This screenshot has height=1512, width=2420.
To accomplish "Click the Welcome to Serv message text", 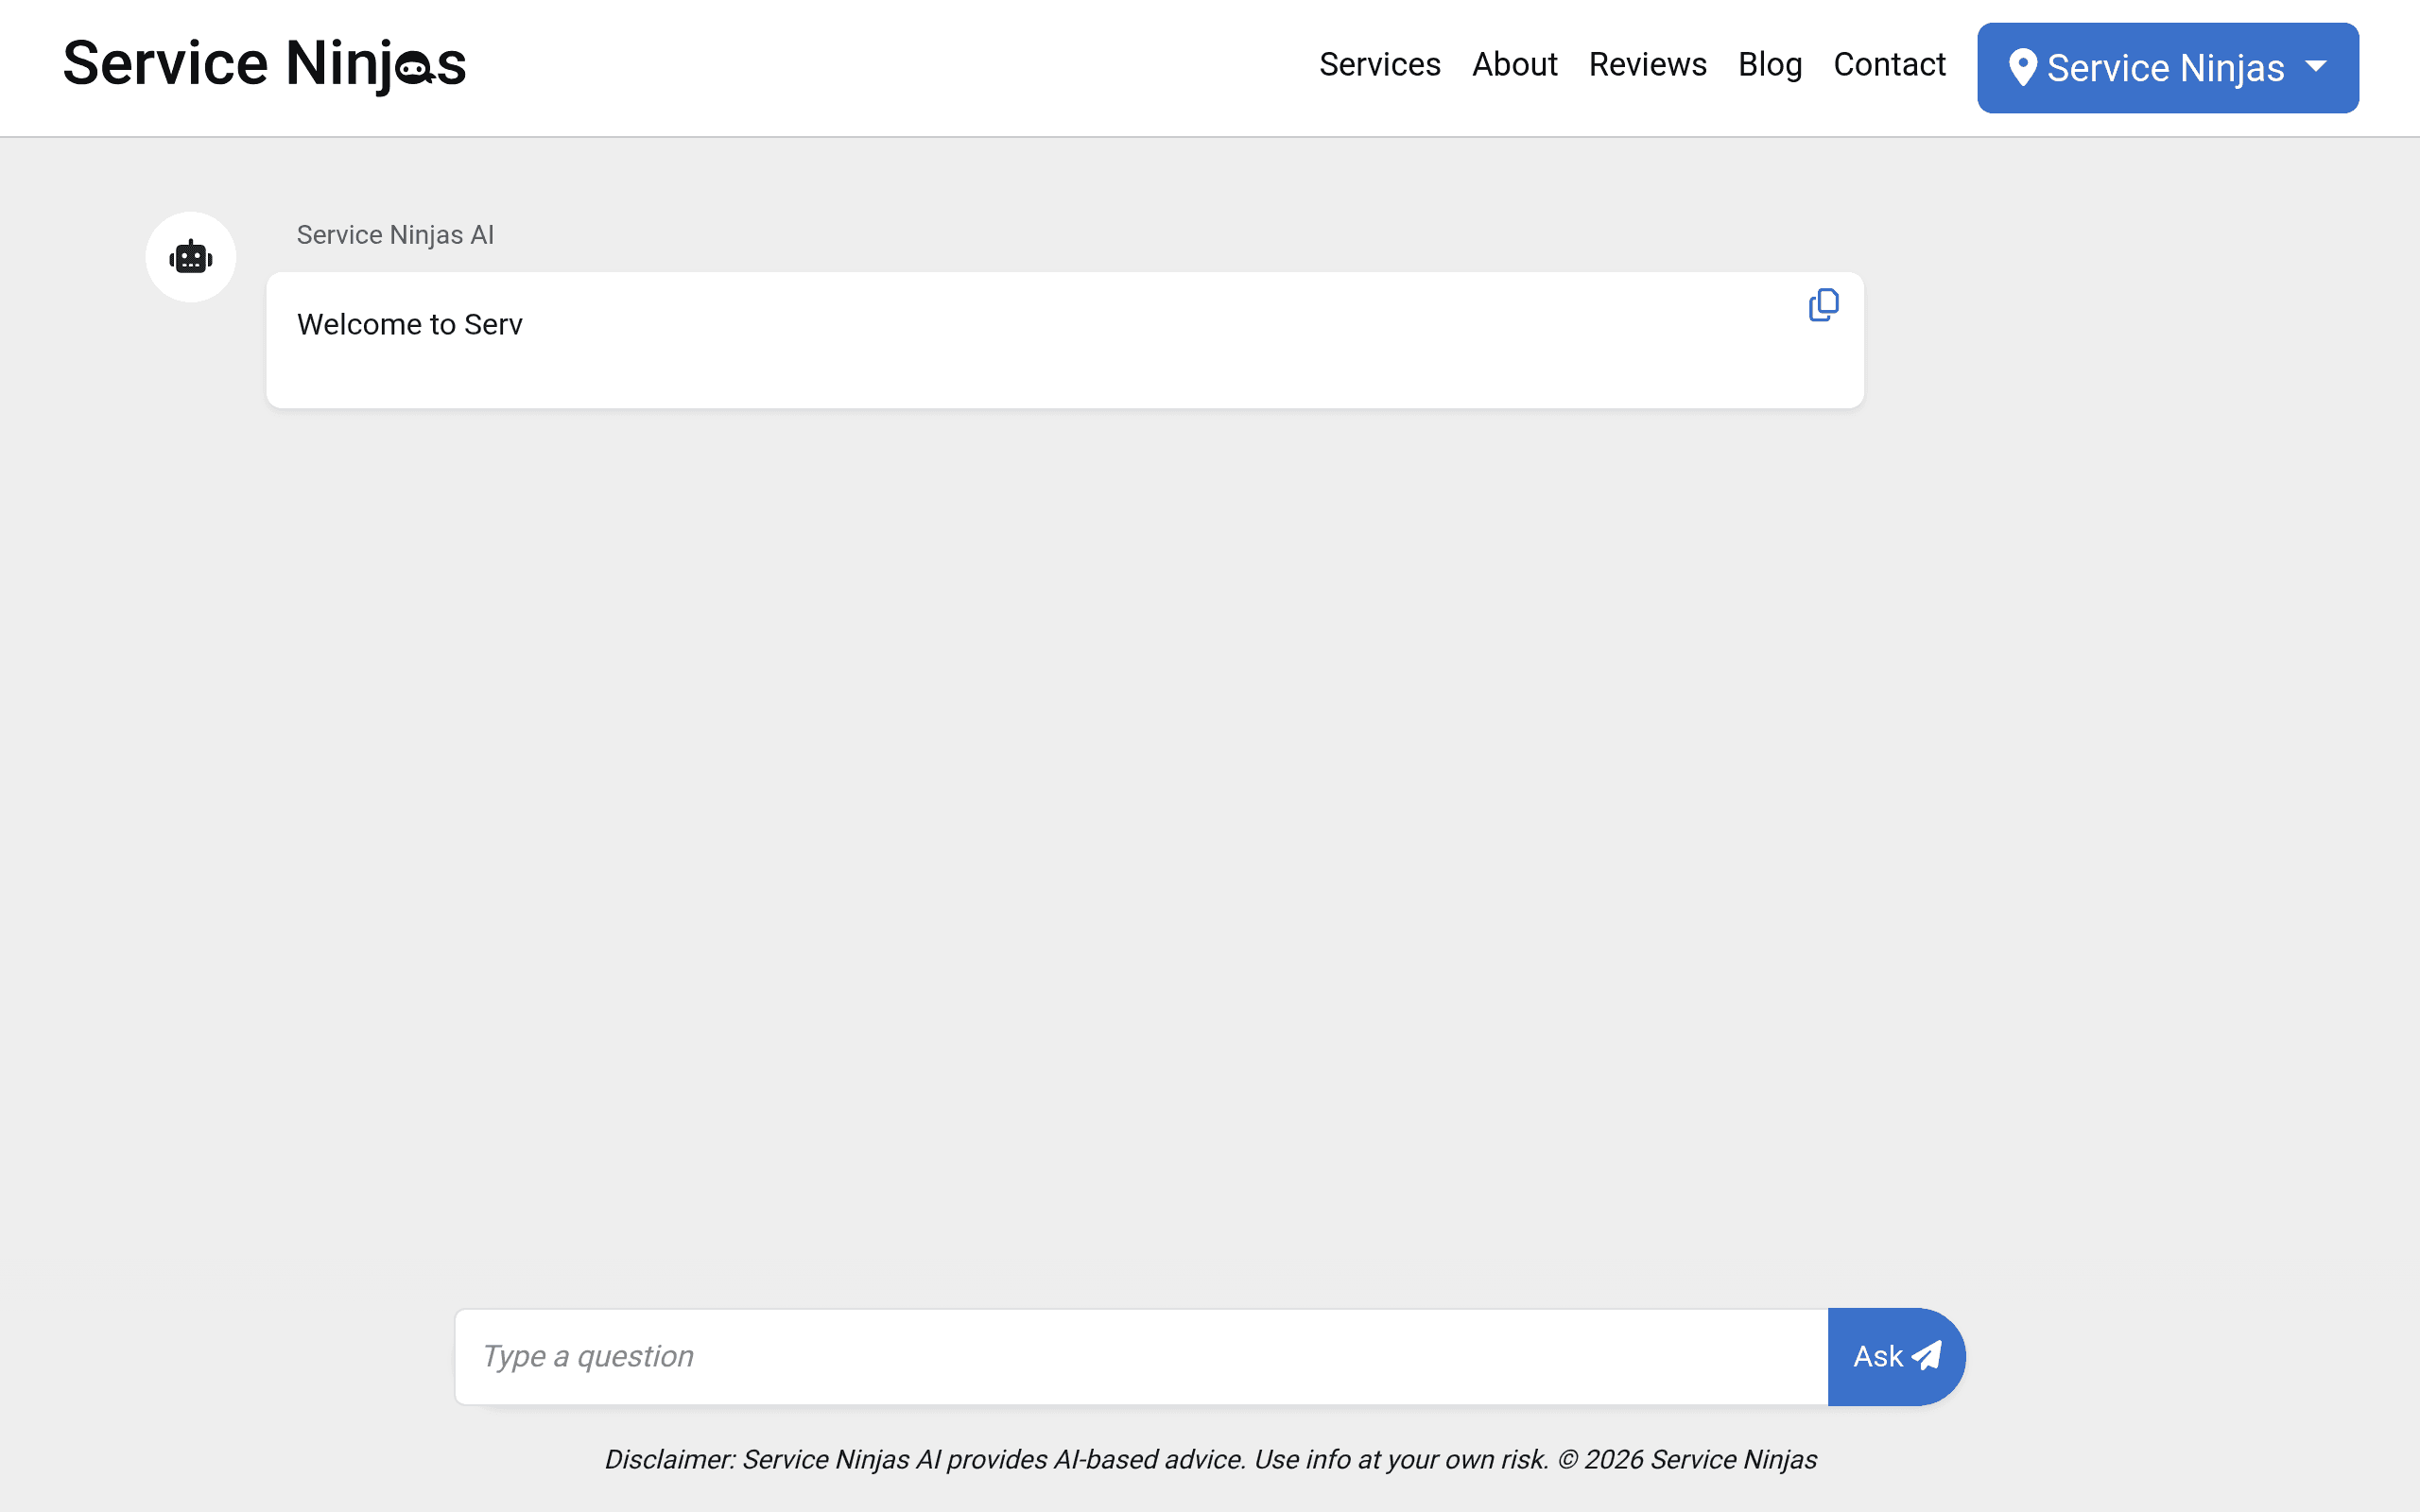I will 409,324.
